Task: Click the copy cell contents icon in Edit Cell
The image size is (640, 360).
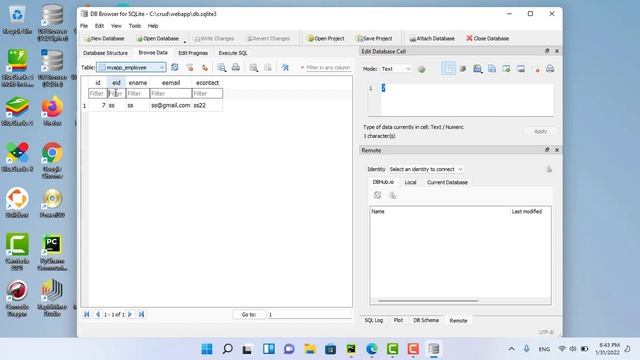Action: pyautogui.click(x=492, y=69)
